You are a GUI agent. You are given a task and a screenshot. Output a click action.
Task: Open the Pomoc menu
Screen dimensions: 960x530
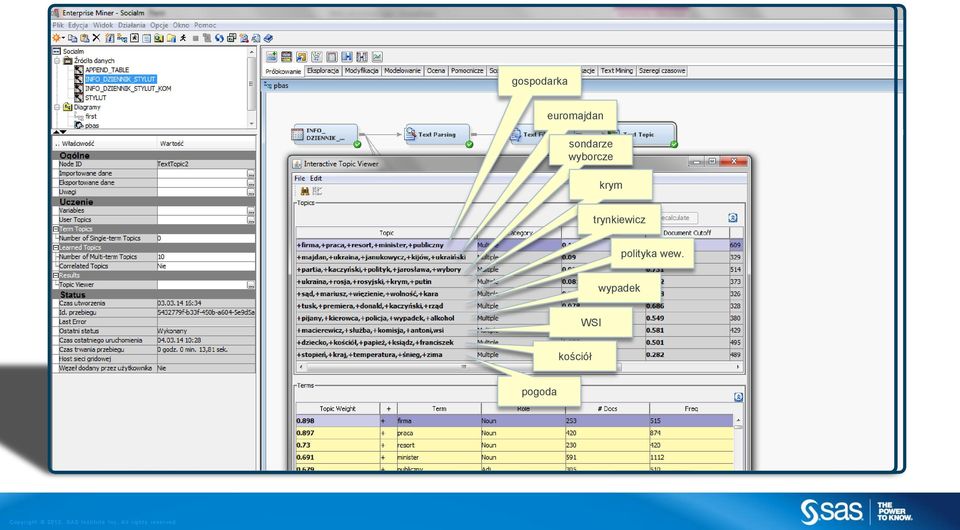[205, 25]
